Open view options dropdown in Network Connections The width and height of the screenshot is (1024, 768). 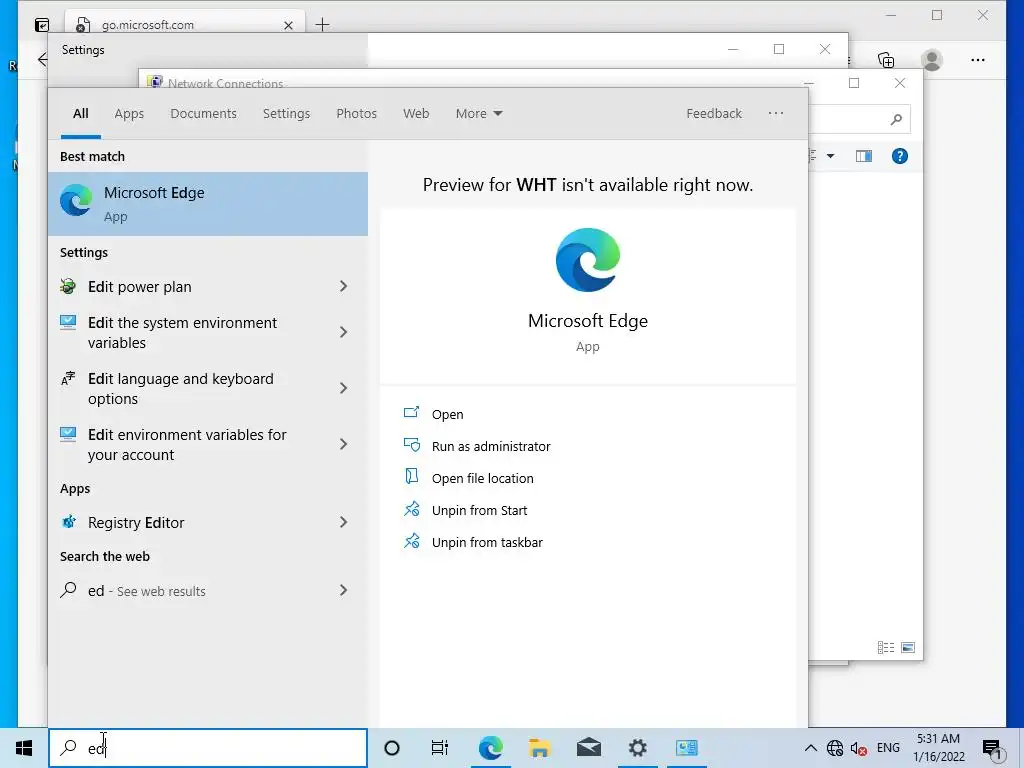coord(830,156)
